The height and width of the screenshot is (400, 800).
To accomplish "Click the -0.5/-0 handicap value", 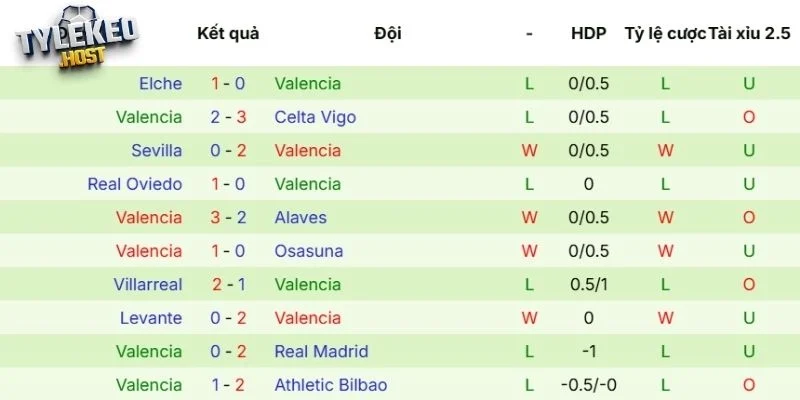I will 588,385.
